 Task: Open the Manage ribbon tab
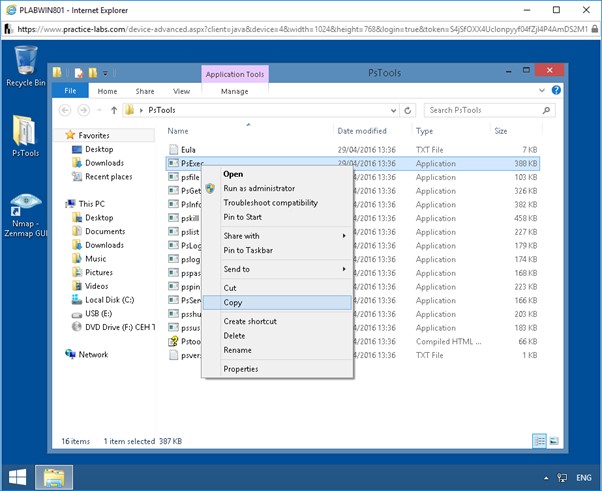(x=235, y=91)
